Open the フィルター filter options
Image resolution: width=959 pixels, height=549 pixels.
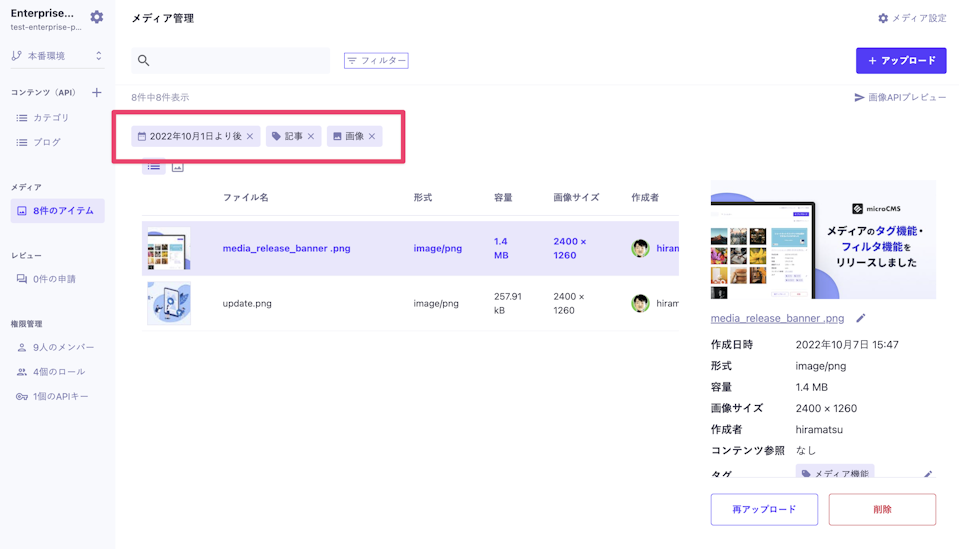point(376,61)
